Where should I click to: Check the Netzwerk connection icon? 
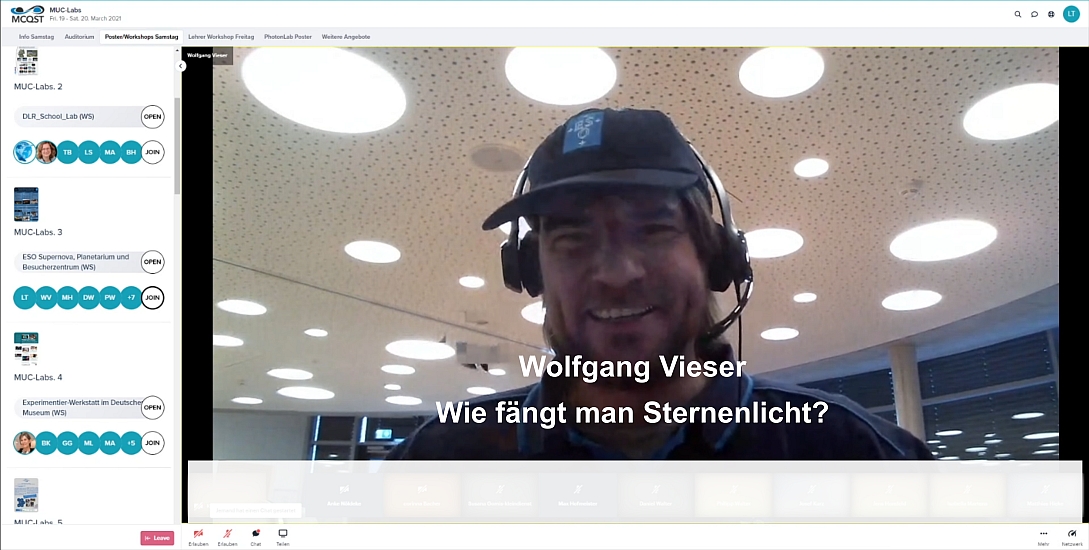point(1072,534)
